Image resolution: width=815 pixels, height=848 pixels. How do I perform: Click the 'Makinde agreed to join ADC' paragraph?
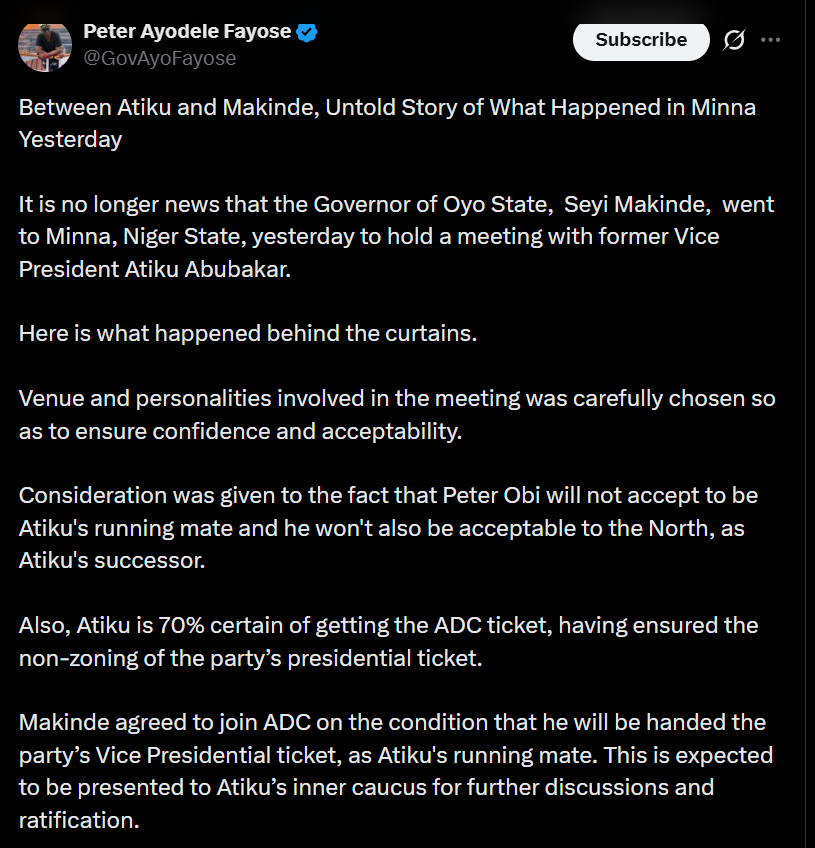pos(395,770)
